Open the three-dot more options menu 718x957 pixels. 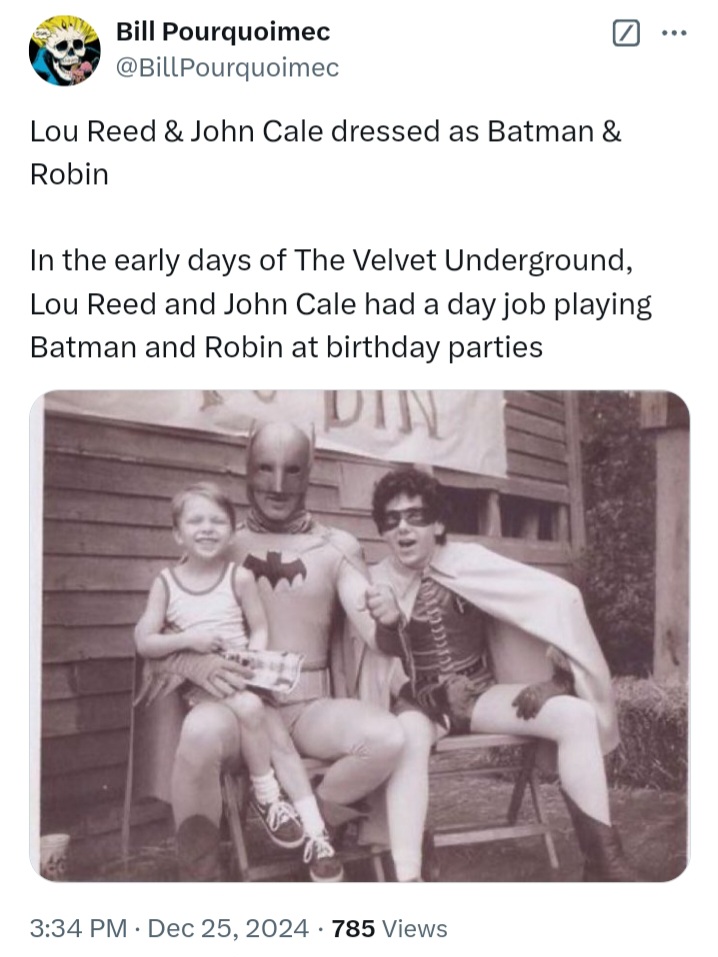(x=675, y=33)
